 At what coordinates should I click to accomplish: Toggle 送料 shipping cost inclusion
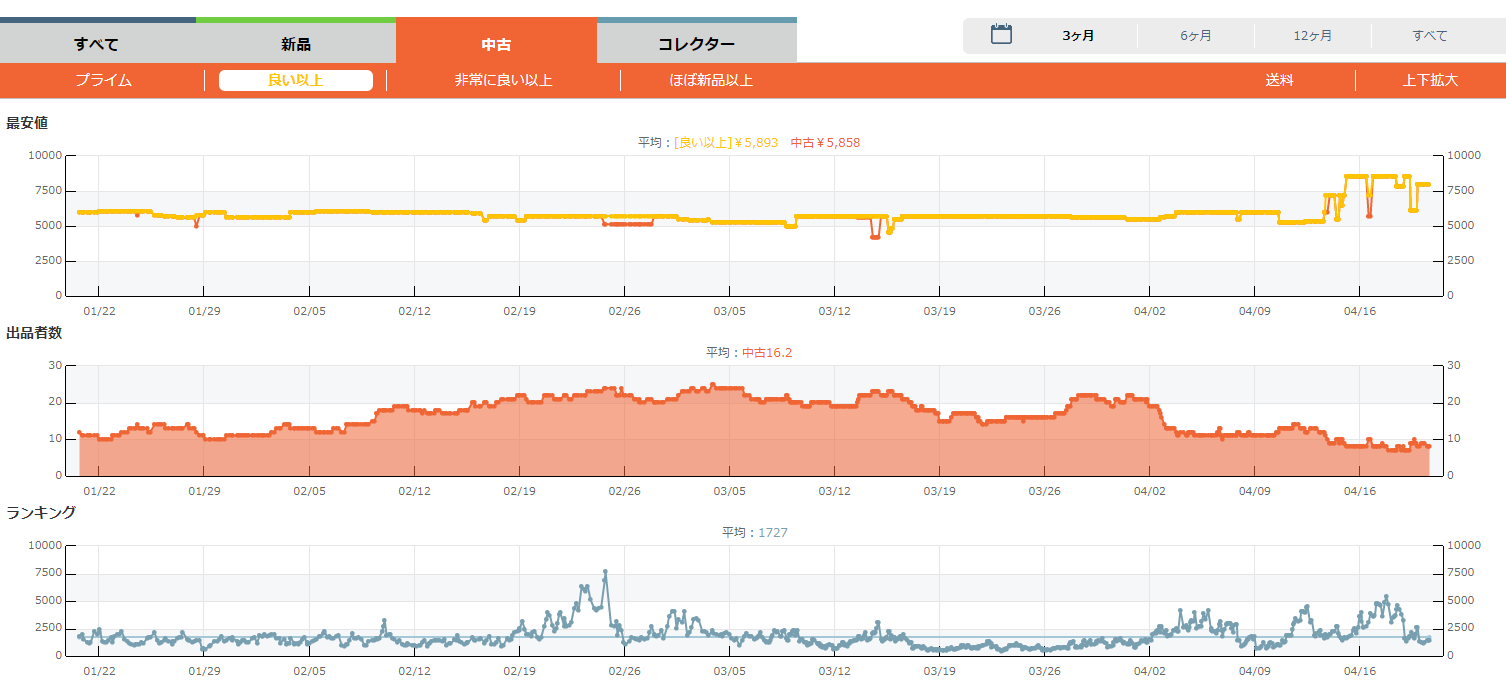coord(1279,80)
